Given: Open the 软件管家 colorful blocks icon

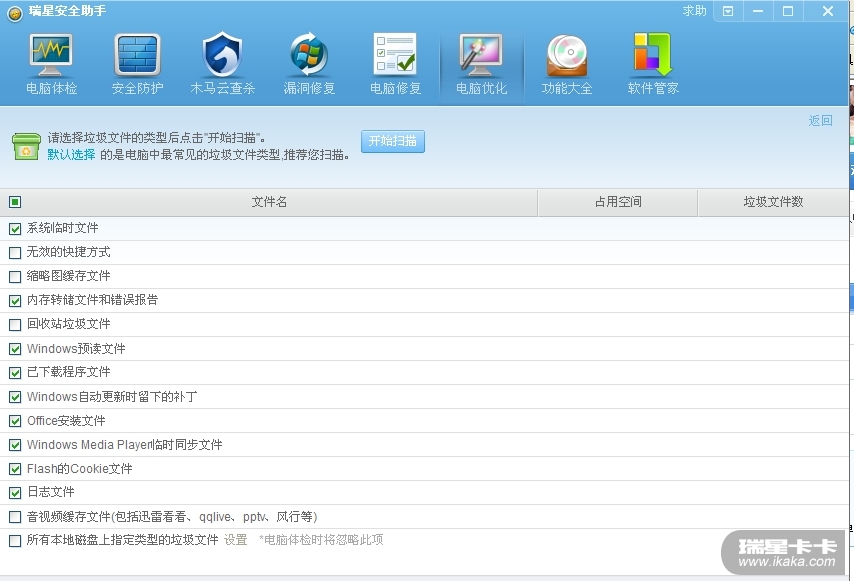Looking at the screenshot, I should 652,54.
